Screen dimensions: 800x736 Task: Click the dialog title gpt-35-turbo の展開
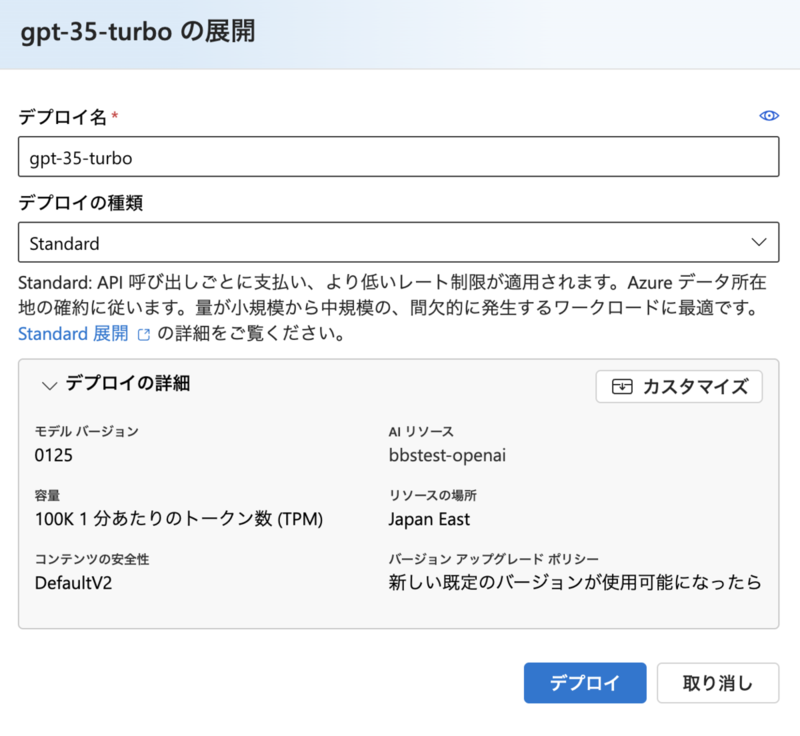click(x=137, y=32)
